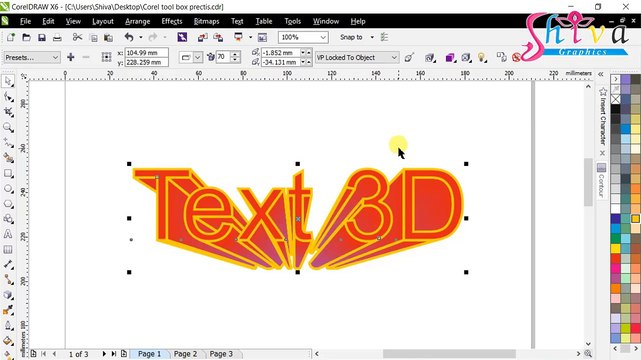Click the Search Content icon

182,38
